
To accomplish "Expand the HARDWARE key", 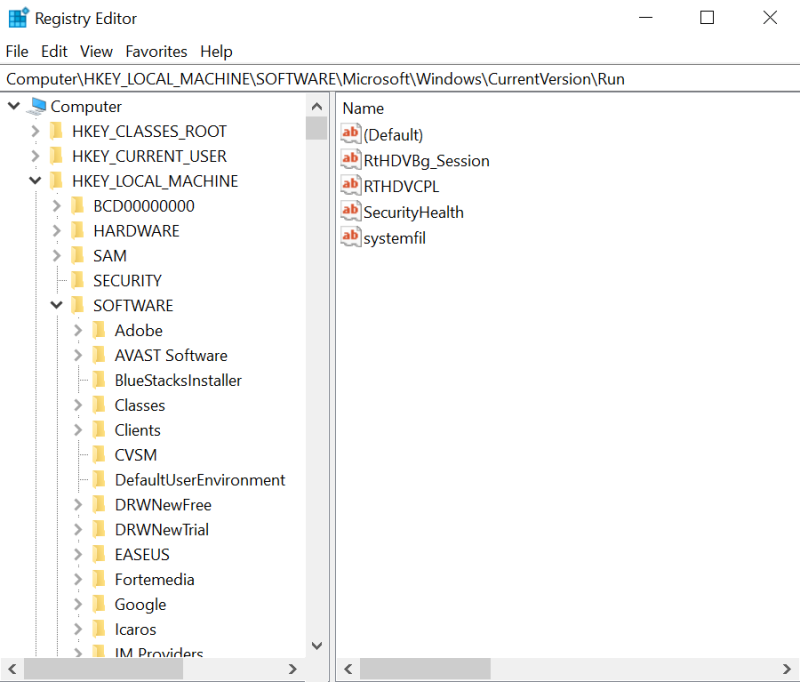I will pos(57,231).
